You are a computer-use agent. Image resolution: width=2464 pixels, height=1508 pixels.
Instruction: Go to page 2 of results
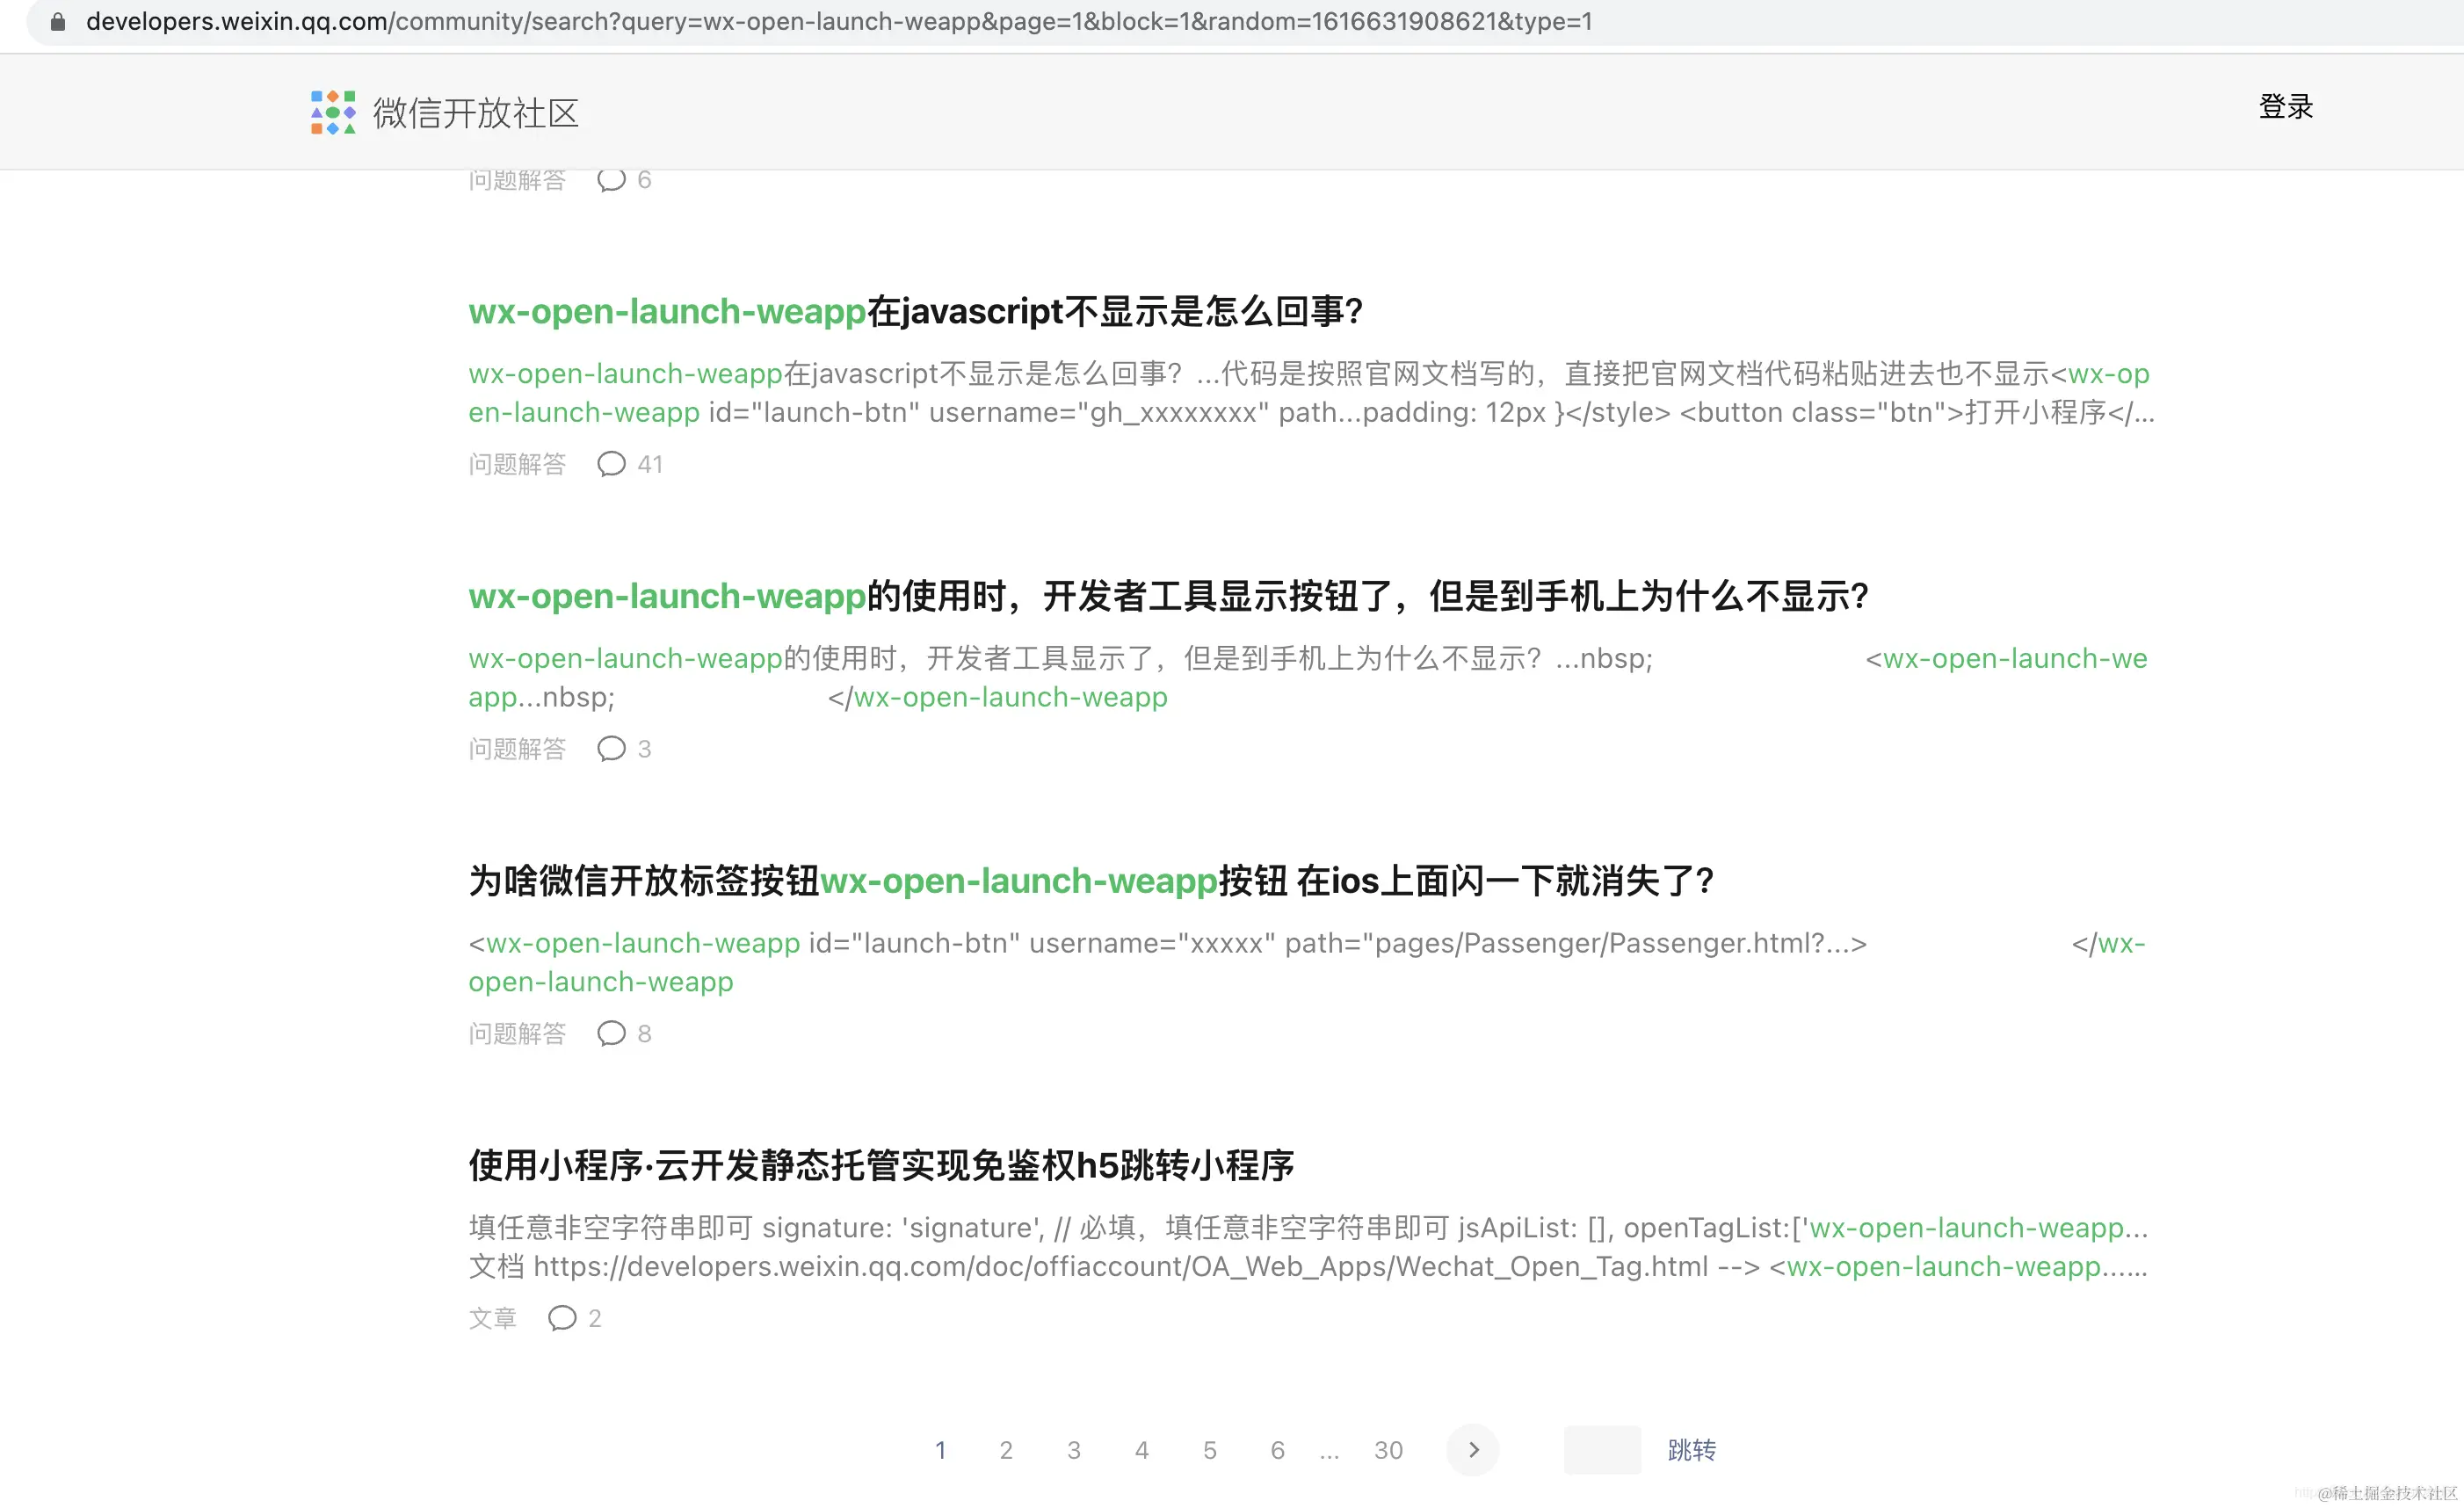pyautogui.click(x=1006, y=1450)
